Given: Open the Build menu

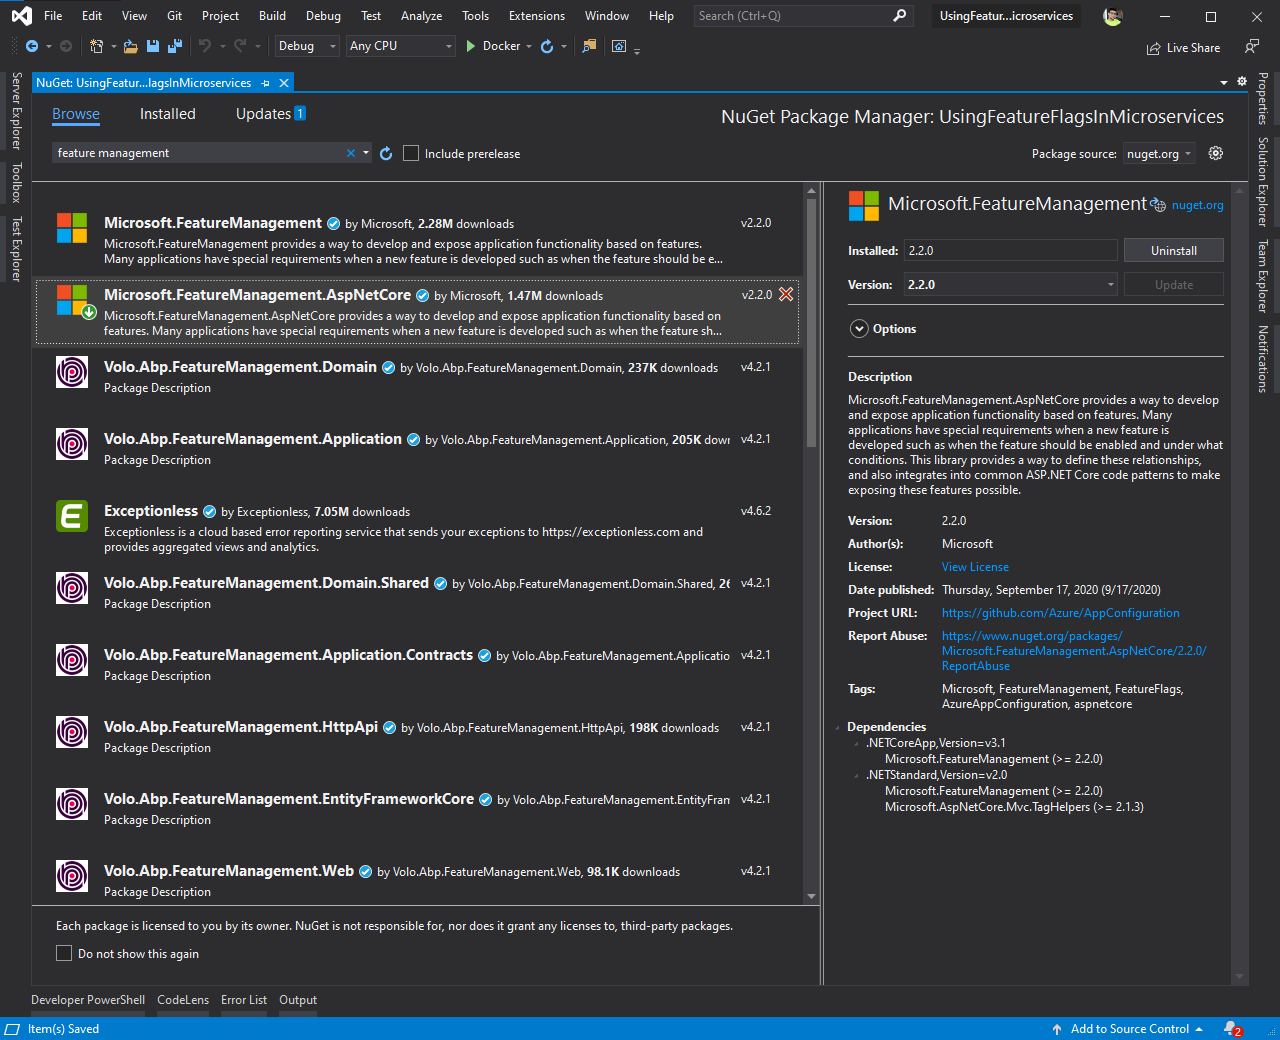Looking at the screenshot, I should tap(272, 16).
